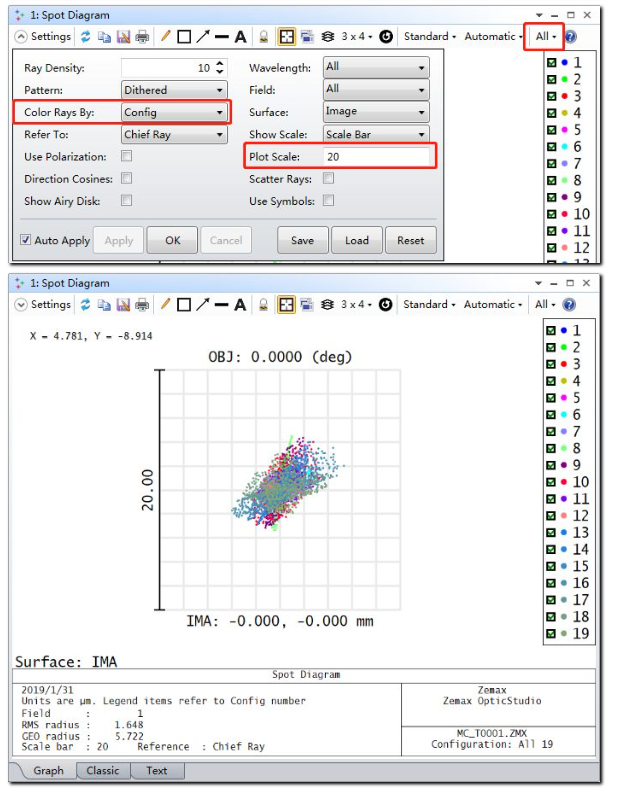
Task: Click the OK button in settings
Action: tap(172, 240)
